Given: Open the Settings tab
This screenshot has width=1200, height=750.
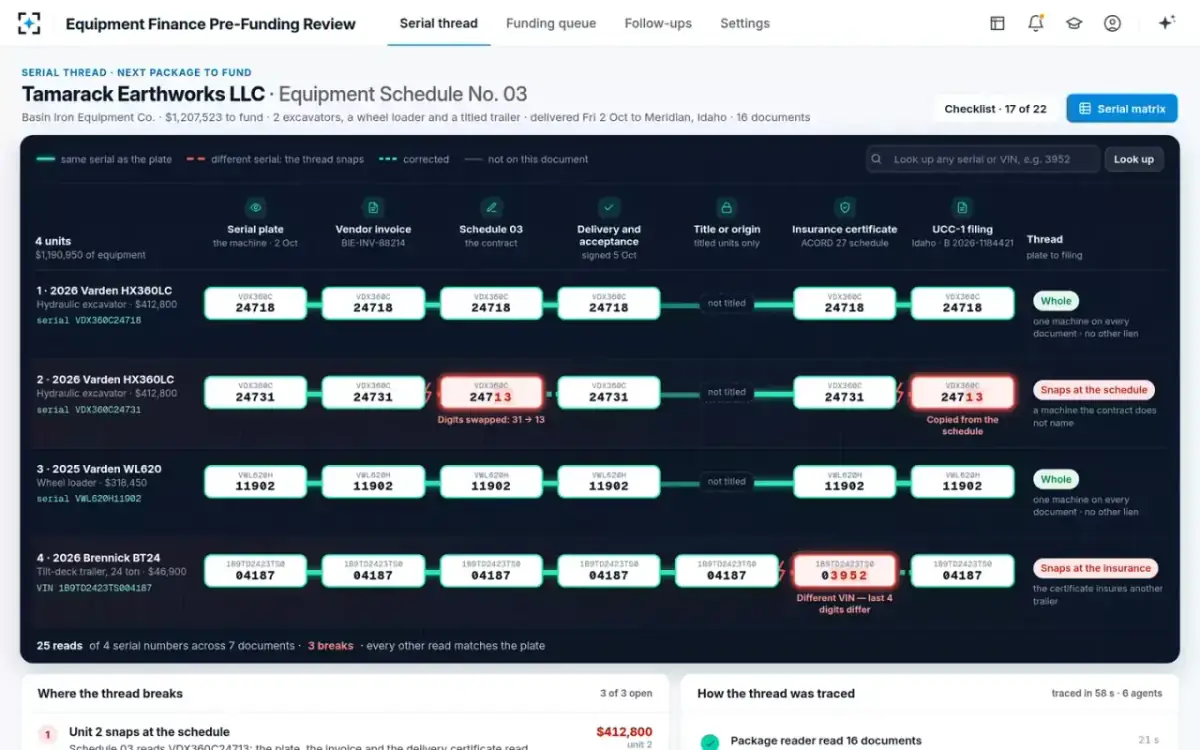Looking at the screenshot, I should click(x=745, y=23).
